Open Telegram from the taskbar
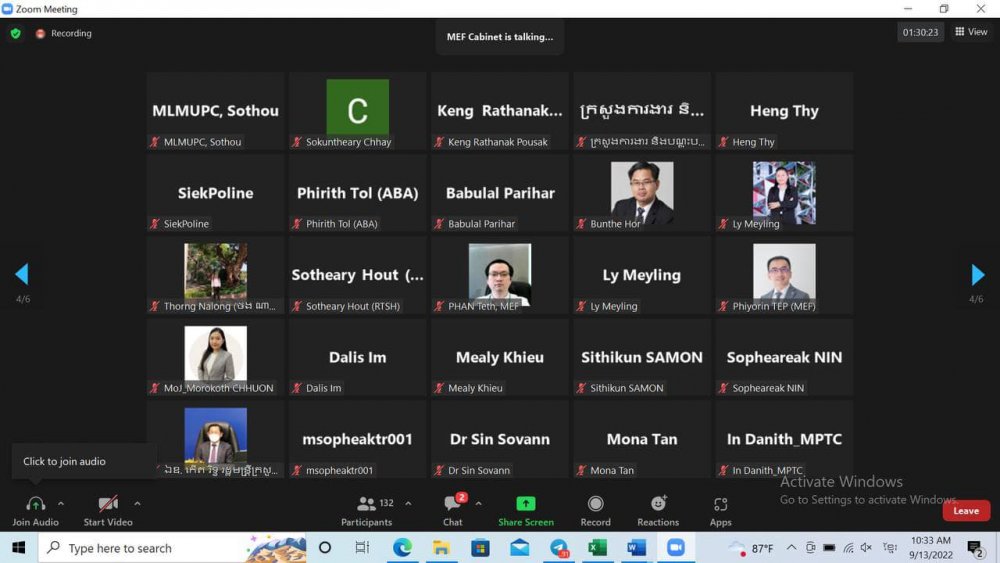Screen dimensions: 1000x563 (559, 548)
